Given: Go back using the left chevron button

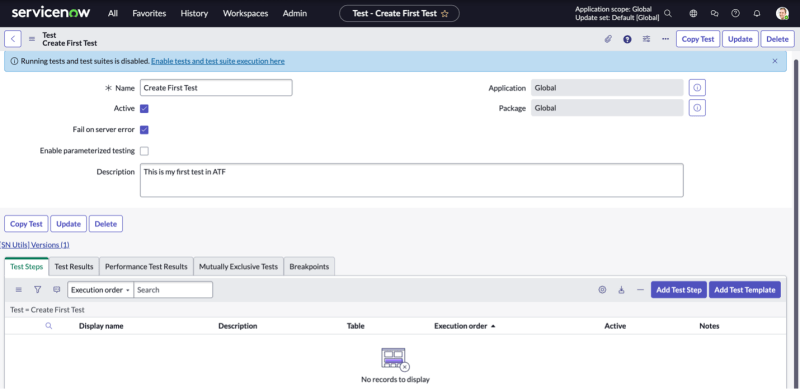Looking at the screenshot, I should click(x=13, y=39).
